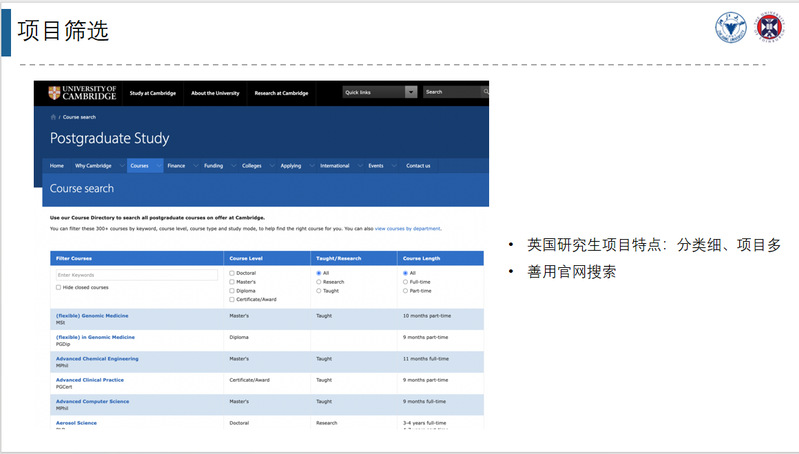Expand the Why Cambridge submenu chevron
Image resolution: width=799 pixels, height=454 pixels.
point(122,166)
